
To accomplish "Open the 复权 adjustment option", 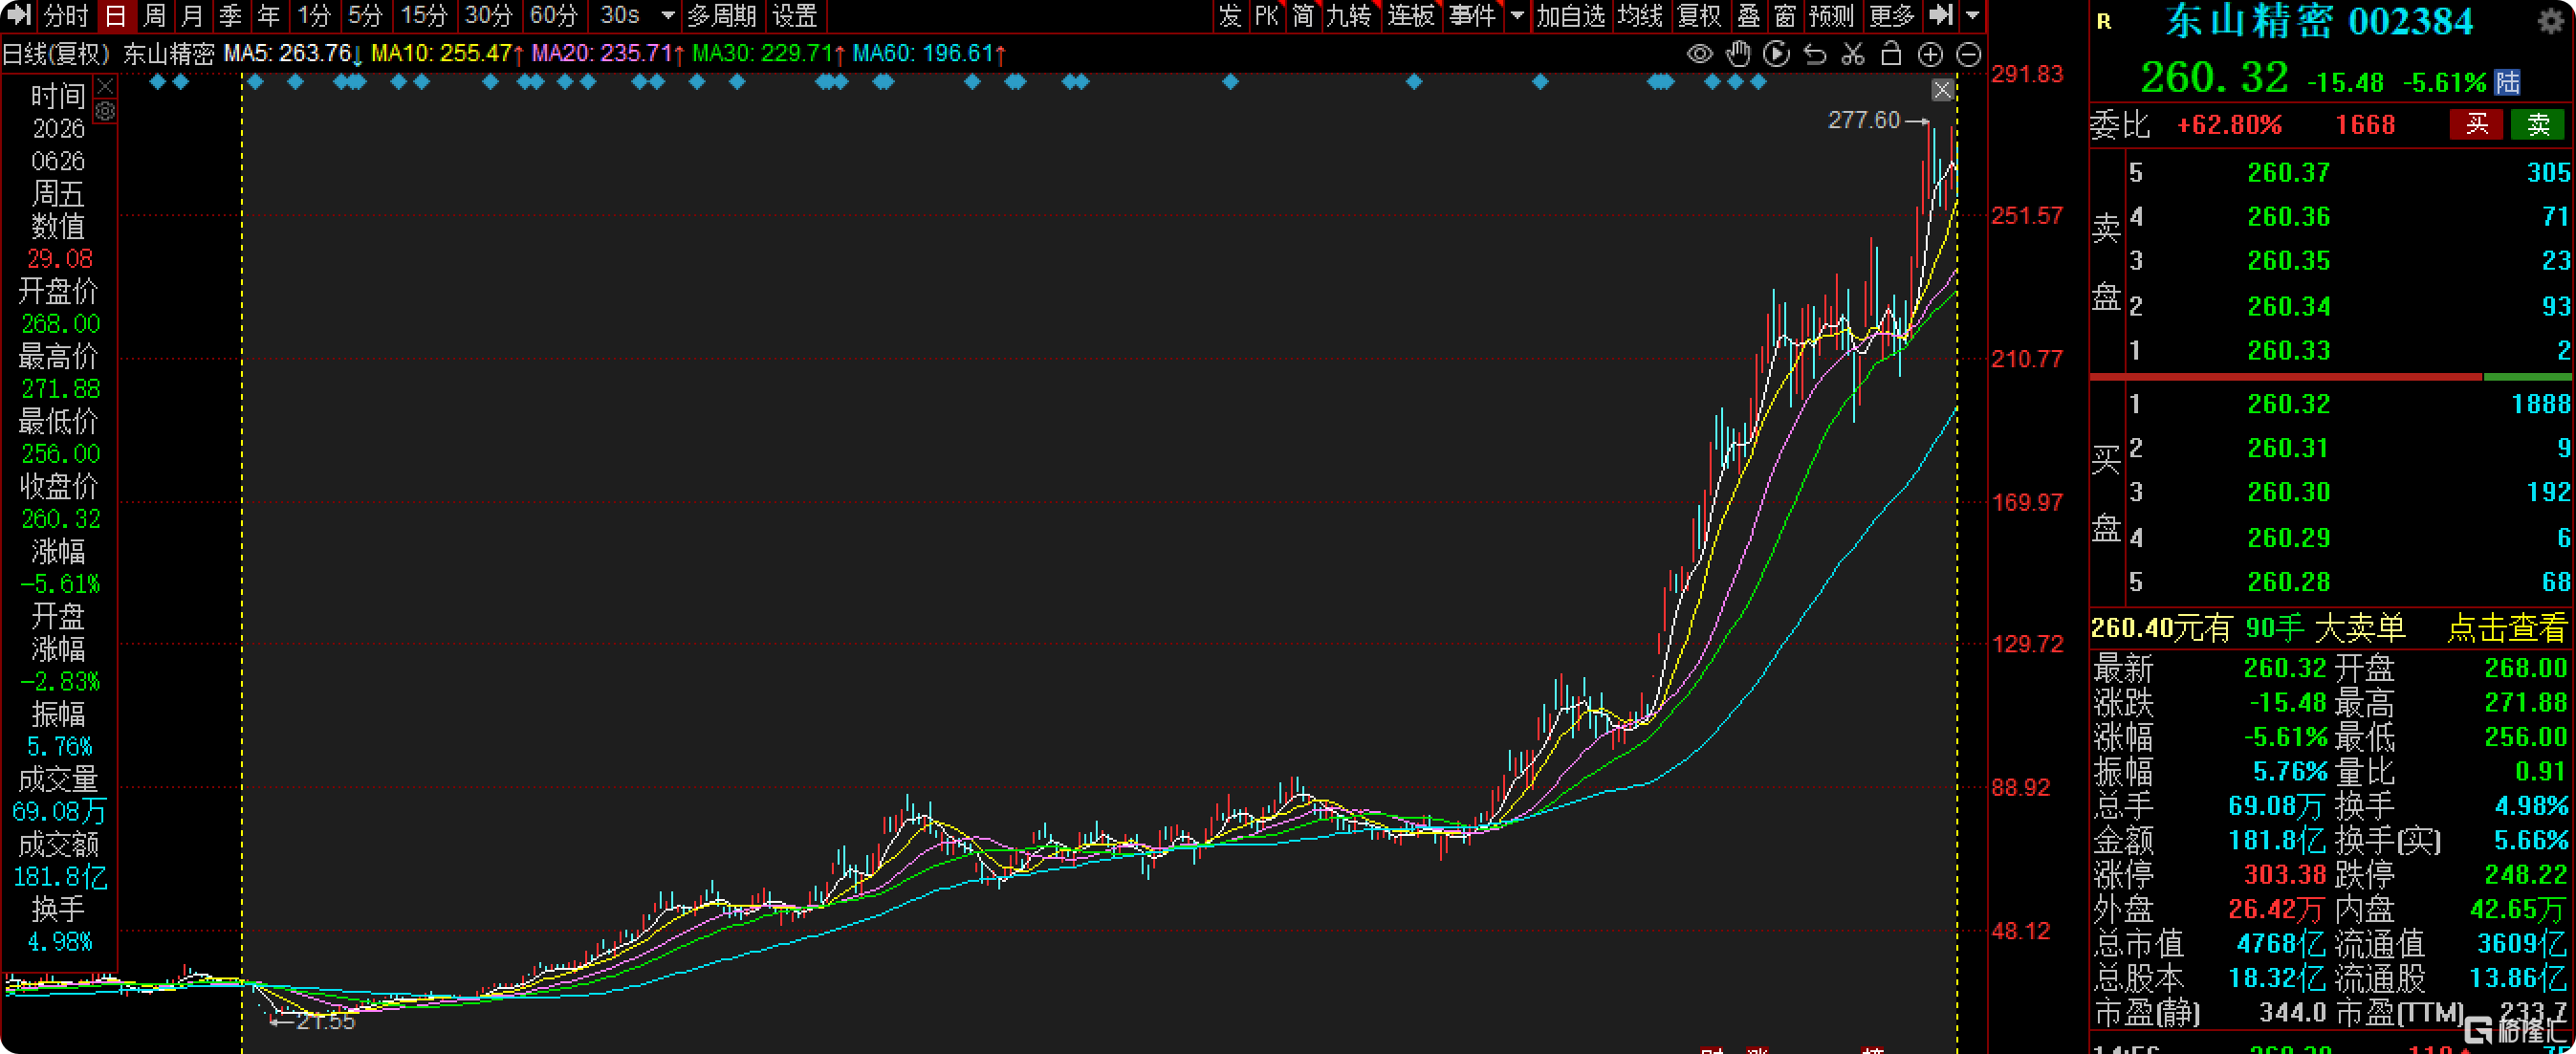I will point(1699,15).
